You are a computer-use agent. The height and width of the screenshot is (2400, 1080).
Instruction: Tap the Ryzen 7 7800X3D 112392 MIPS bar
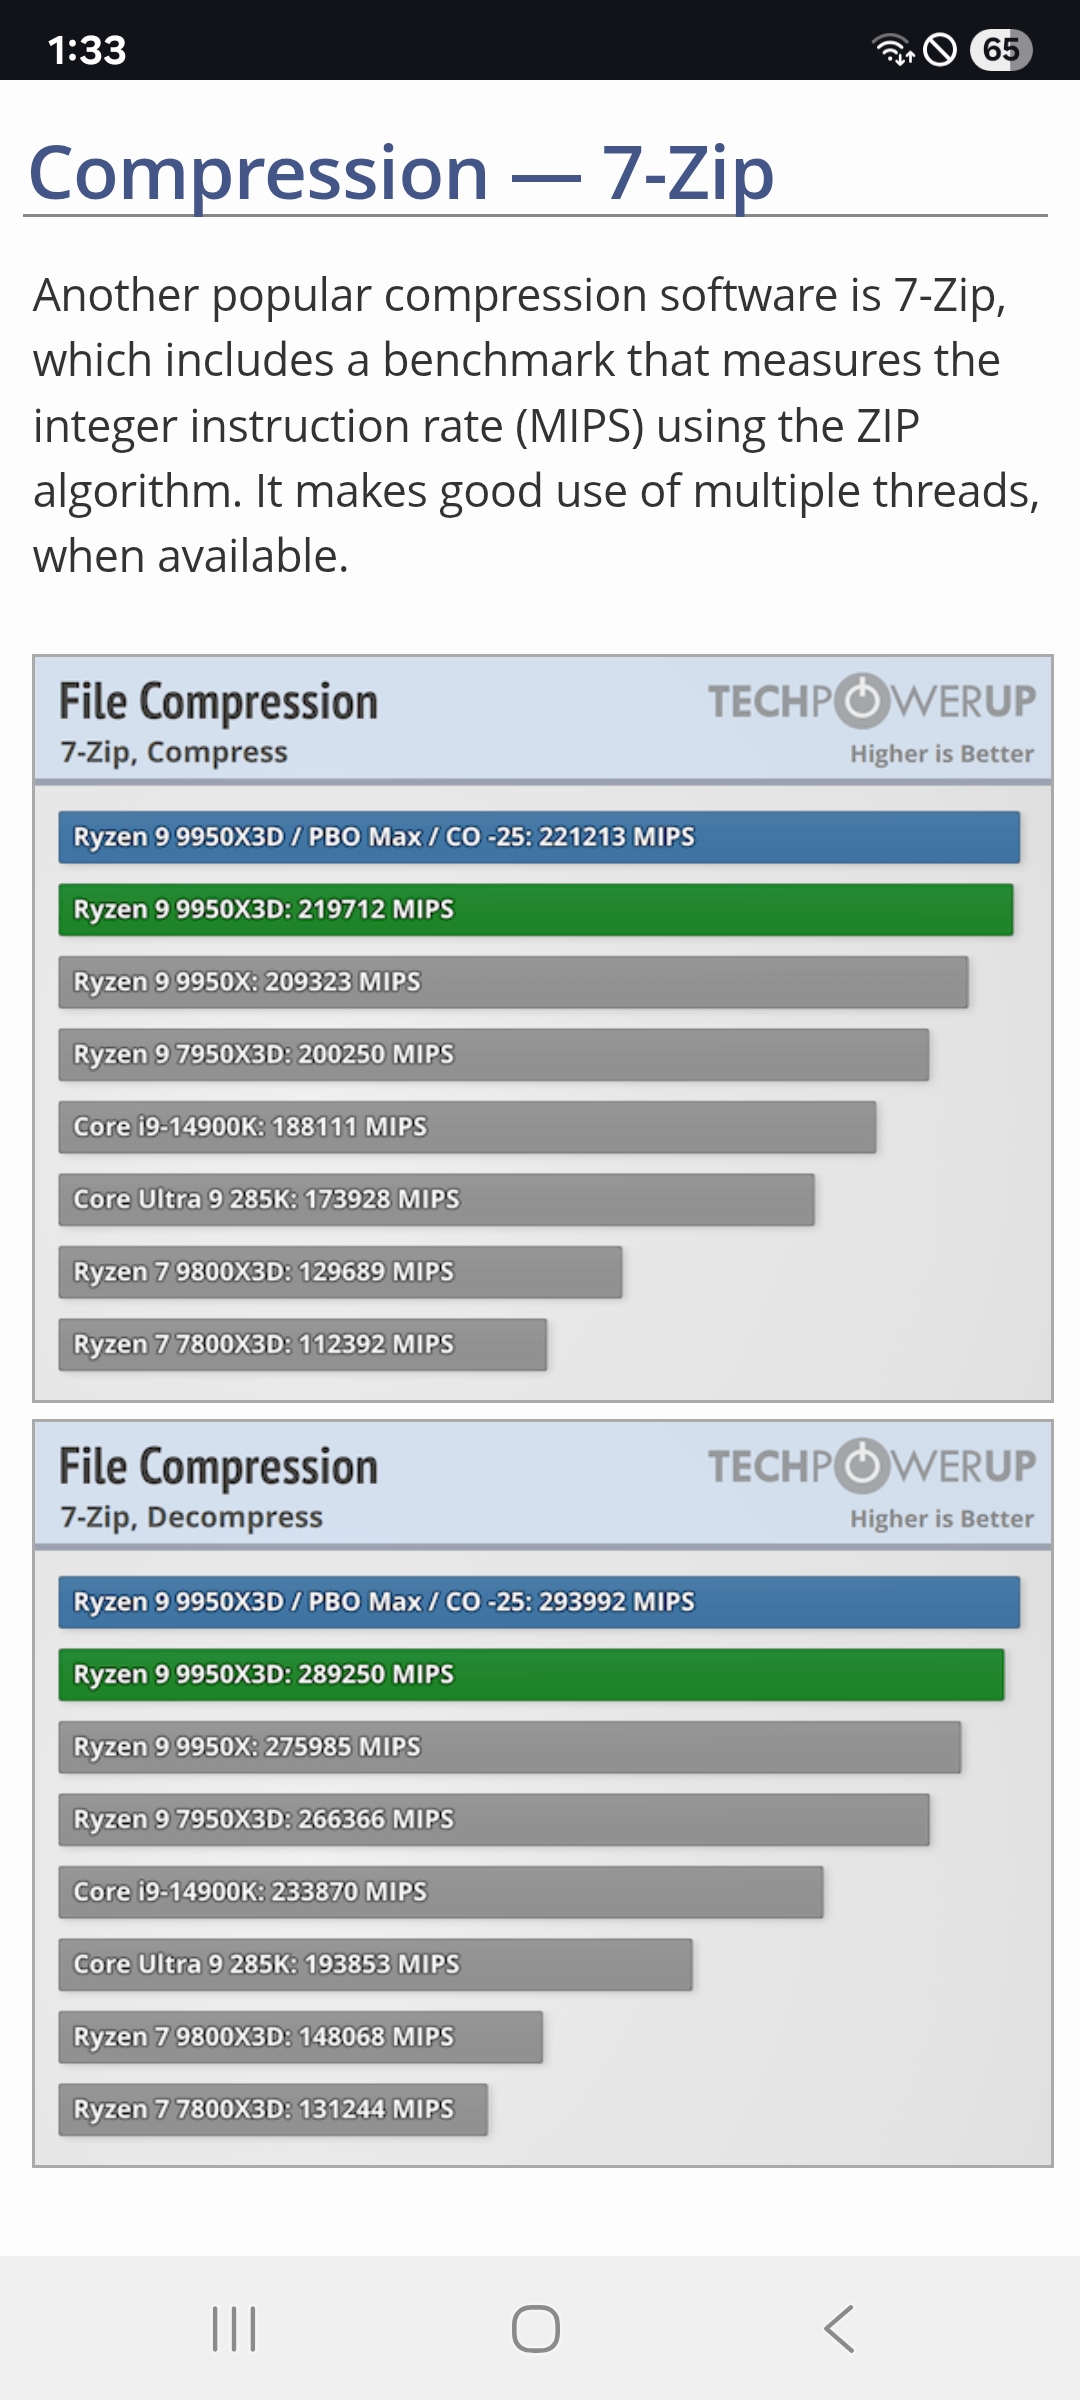point(302,1344)
